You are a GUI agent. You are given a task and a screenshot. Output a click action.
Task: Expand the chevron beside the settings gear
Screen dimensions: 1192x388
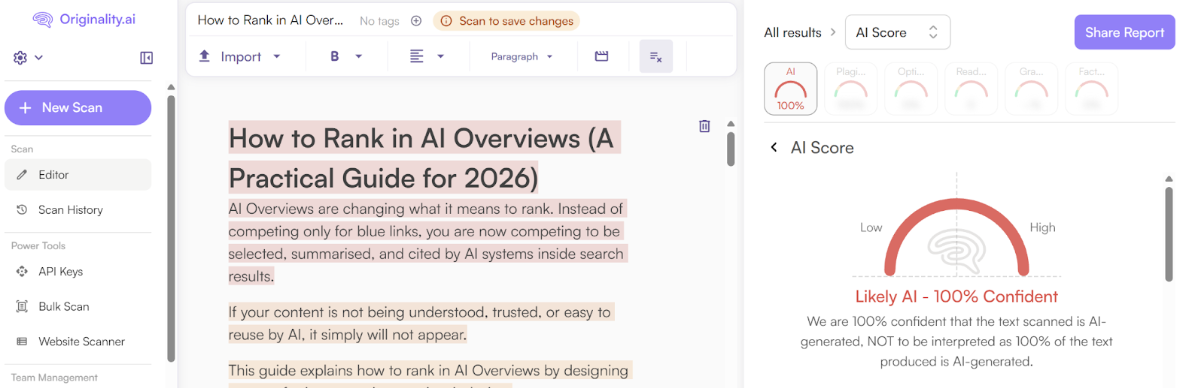tap(39, 57)
